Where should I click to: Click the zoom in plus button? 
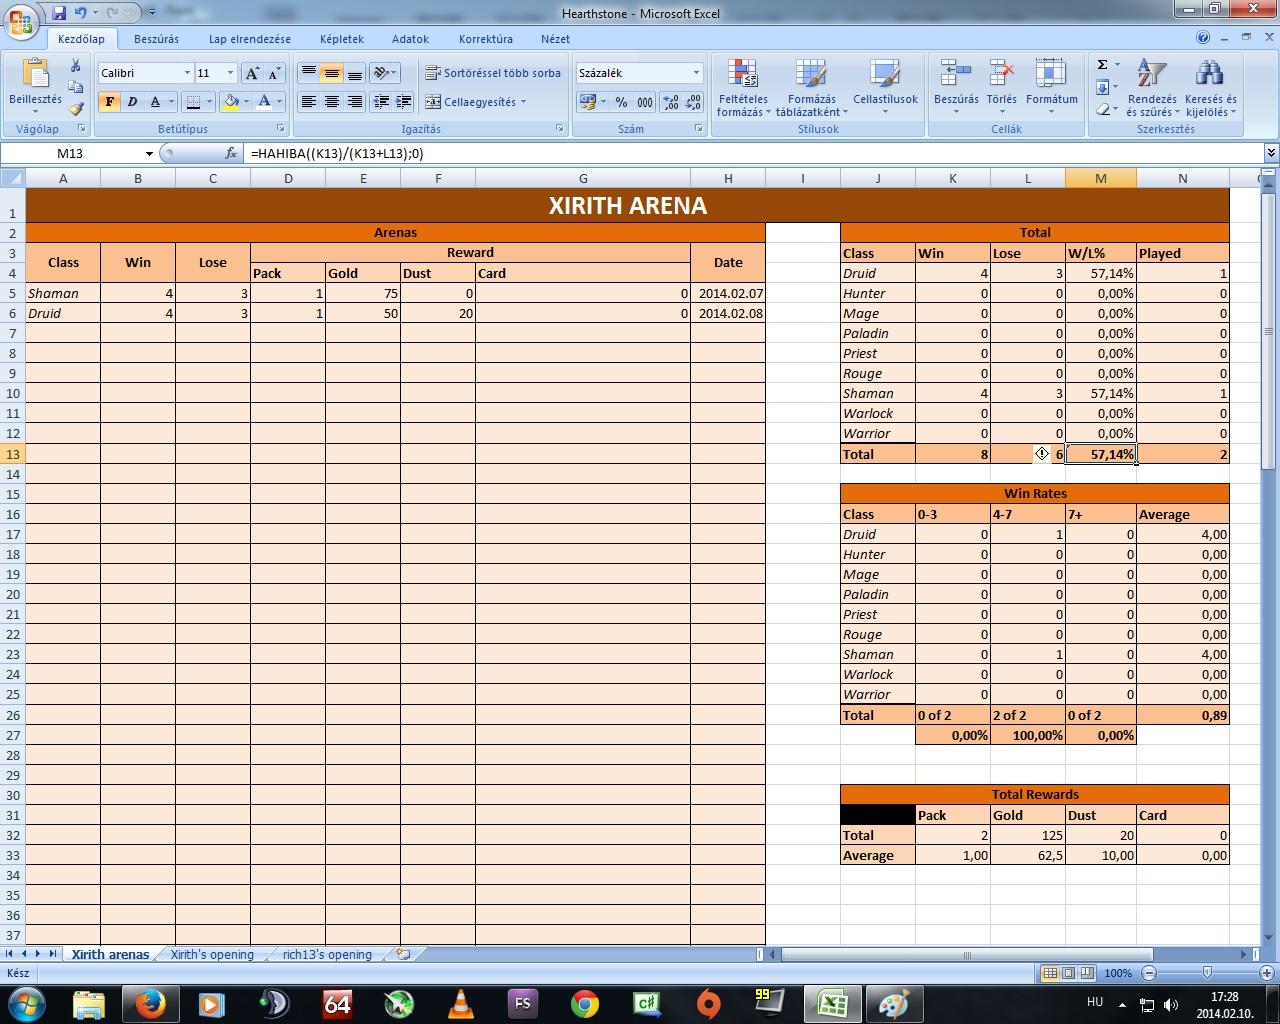click(1265, 972)
